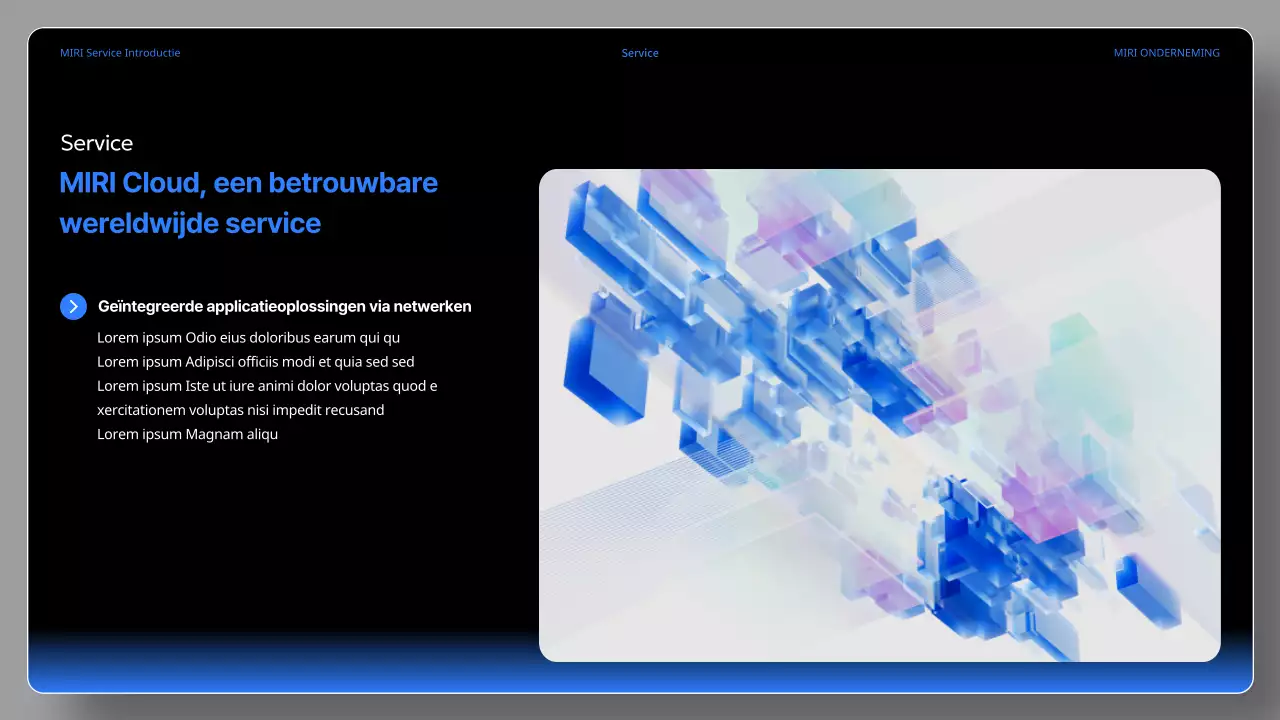
Task: Select the line "Lorem ipsum Iste ut iure"
Action: (x=267, y=386)
